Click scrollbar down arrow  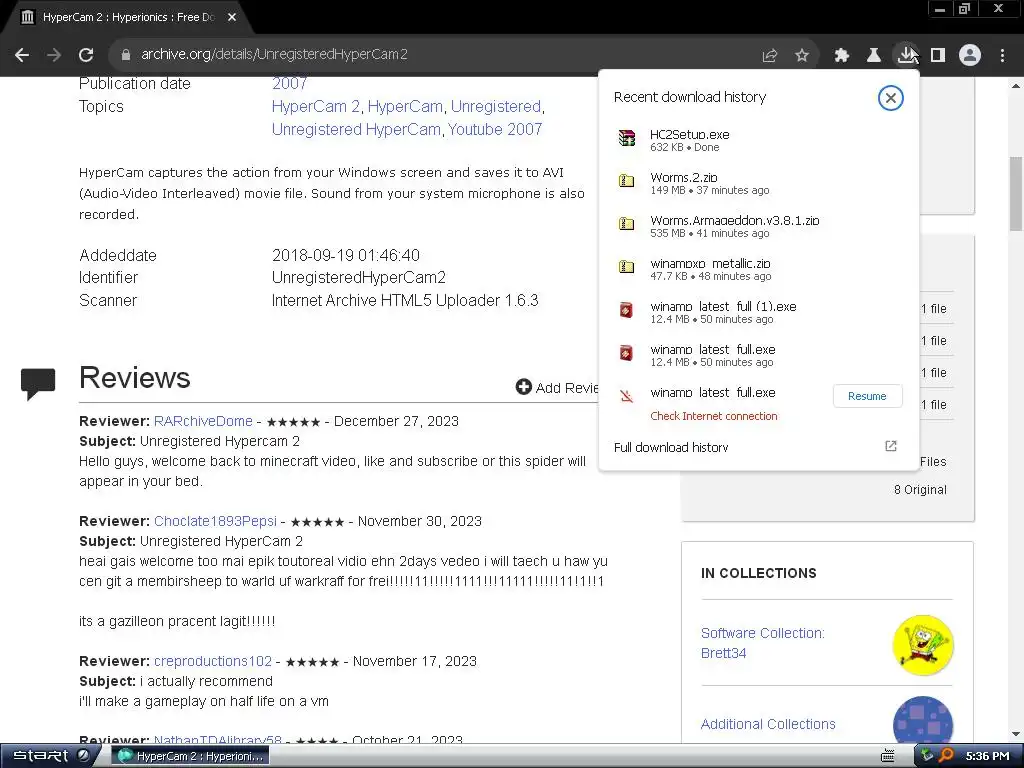pyautogui.click(x=1016, y=735)
